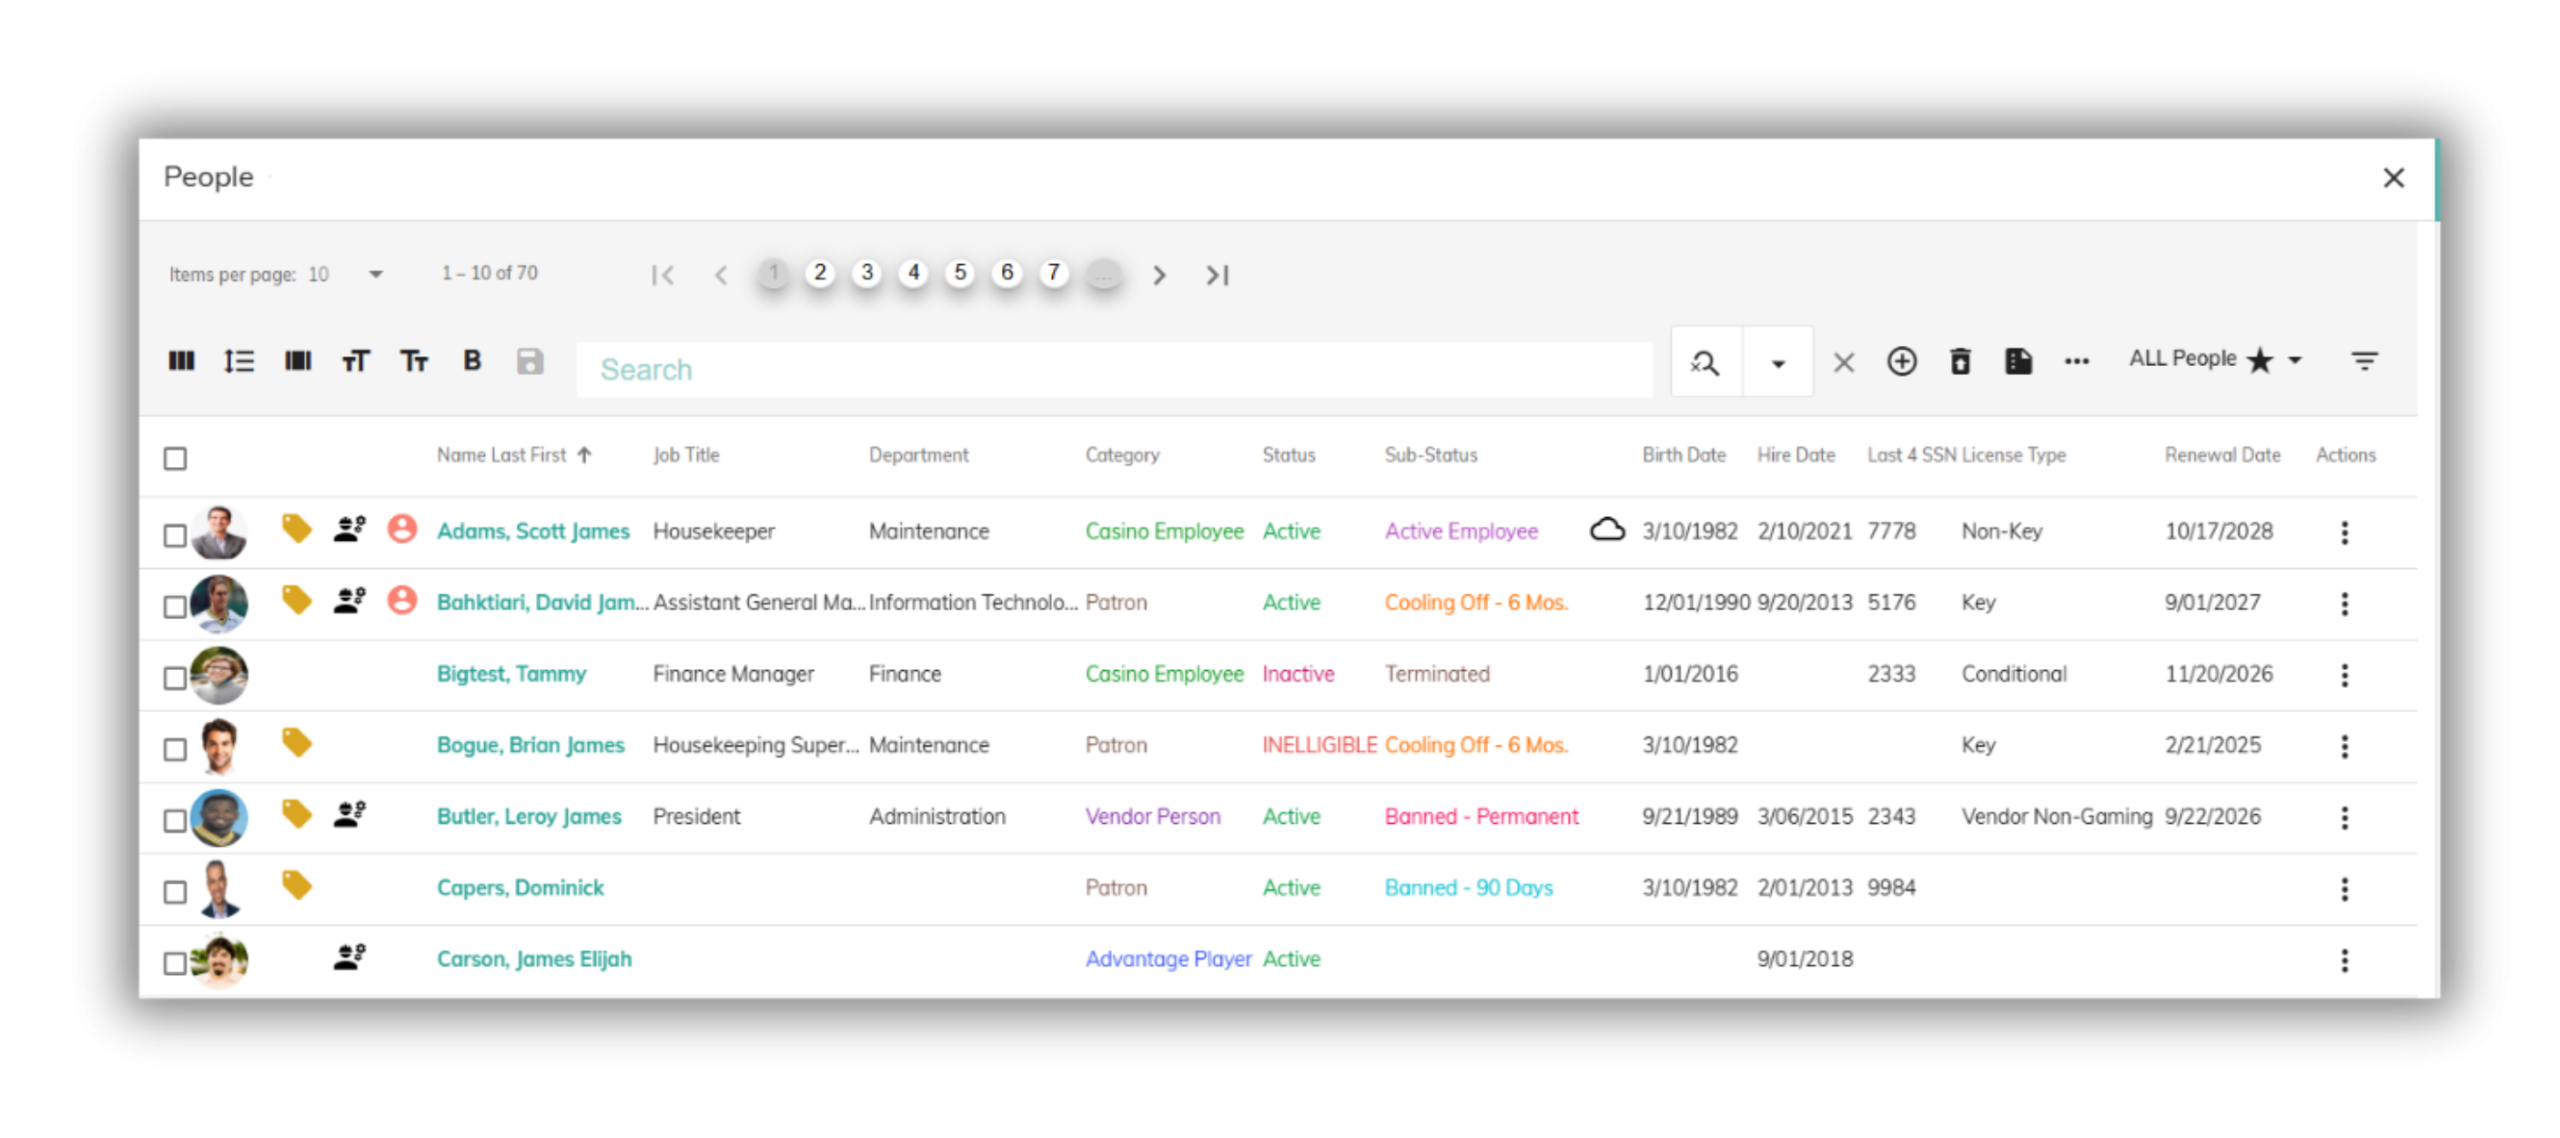2560x1138 pixels.
Task: Select checkbox for Bigtest, Tammy row
Action: (x=175, y=678)
